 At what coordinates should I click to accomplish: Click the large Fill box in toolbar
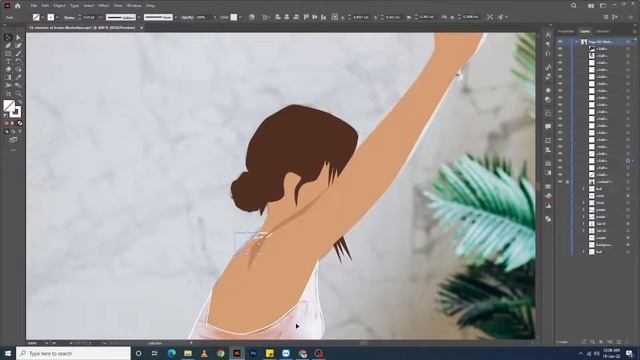tap(9, 106)
